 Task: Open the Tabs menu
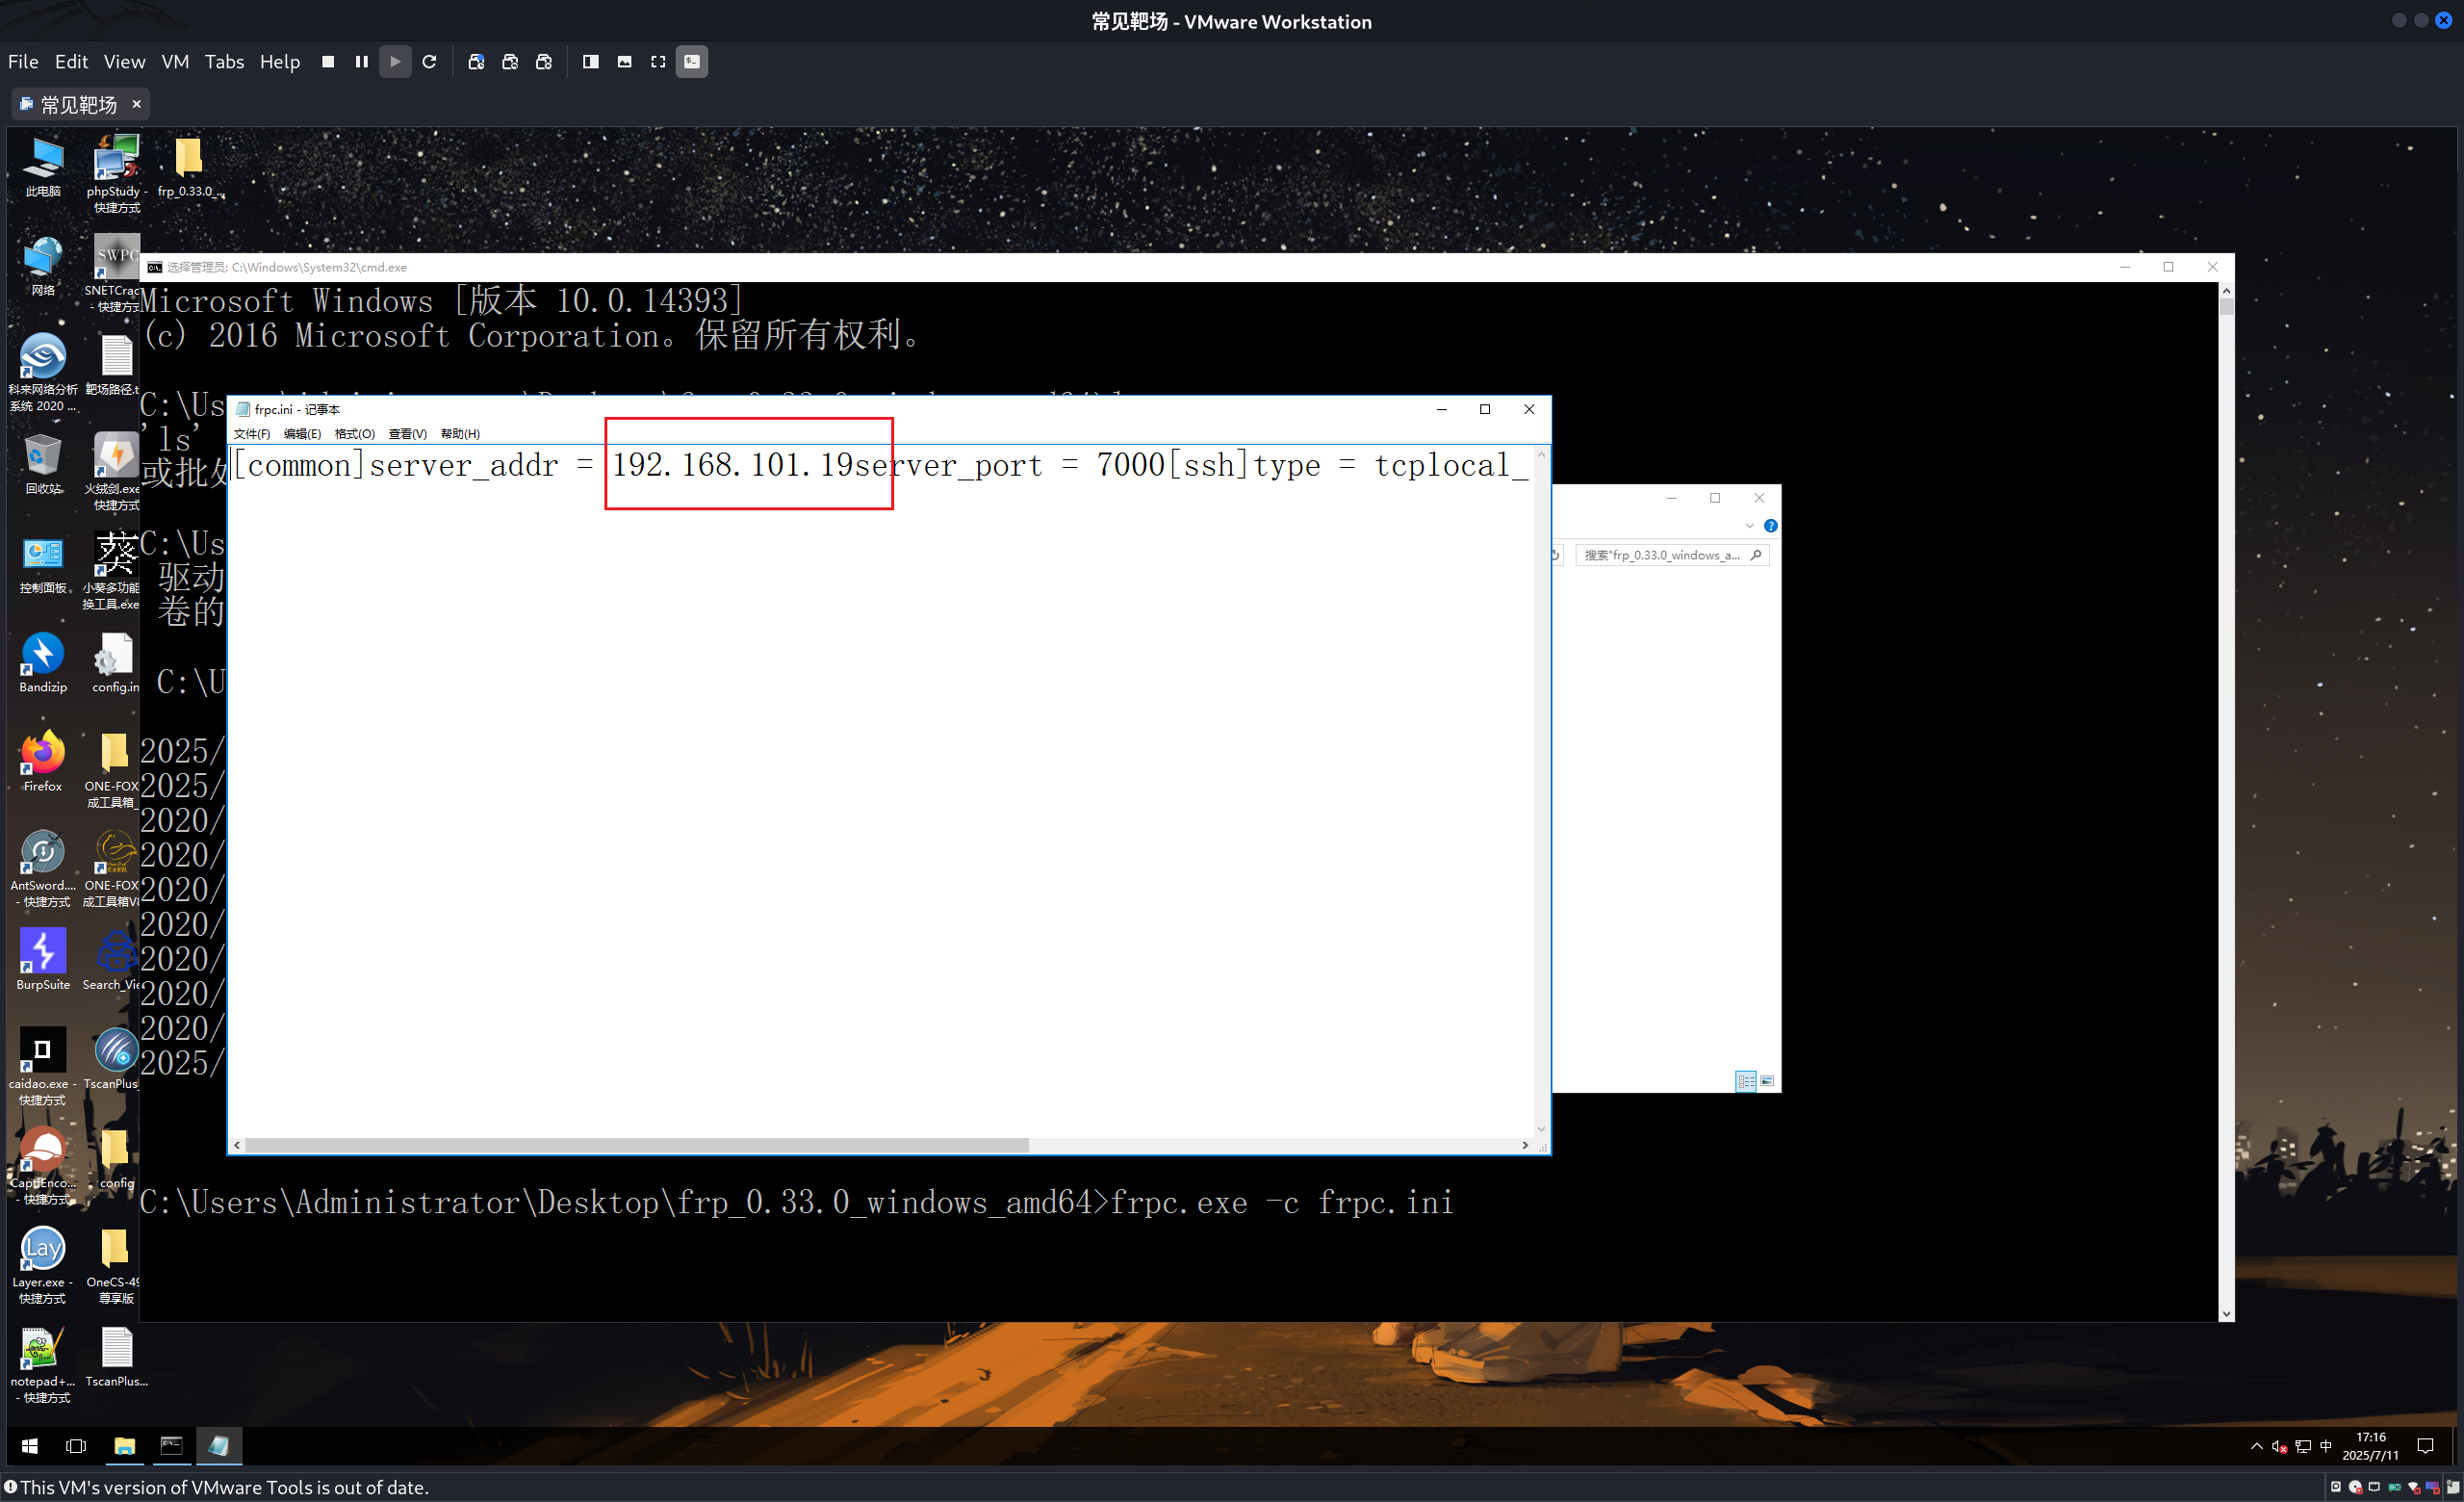(224, 62)
